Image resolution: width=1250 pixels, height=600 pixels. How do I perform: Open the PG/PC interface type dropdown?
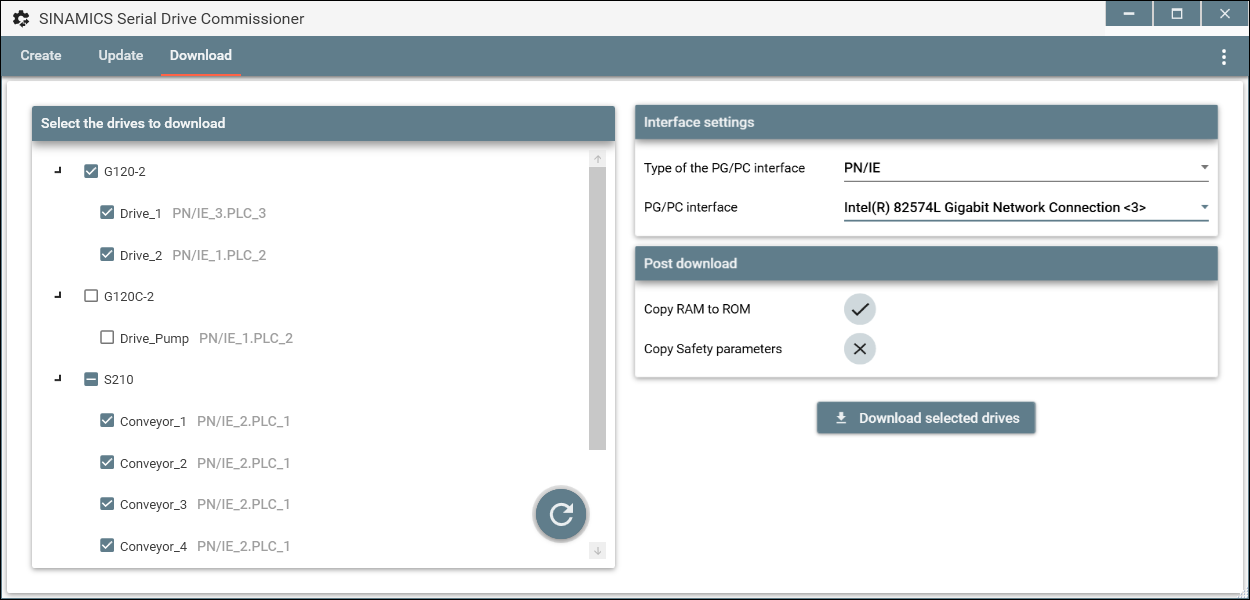[1026, 168]
